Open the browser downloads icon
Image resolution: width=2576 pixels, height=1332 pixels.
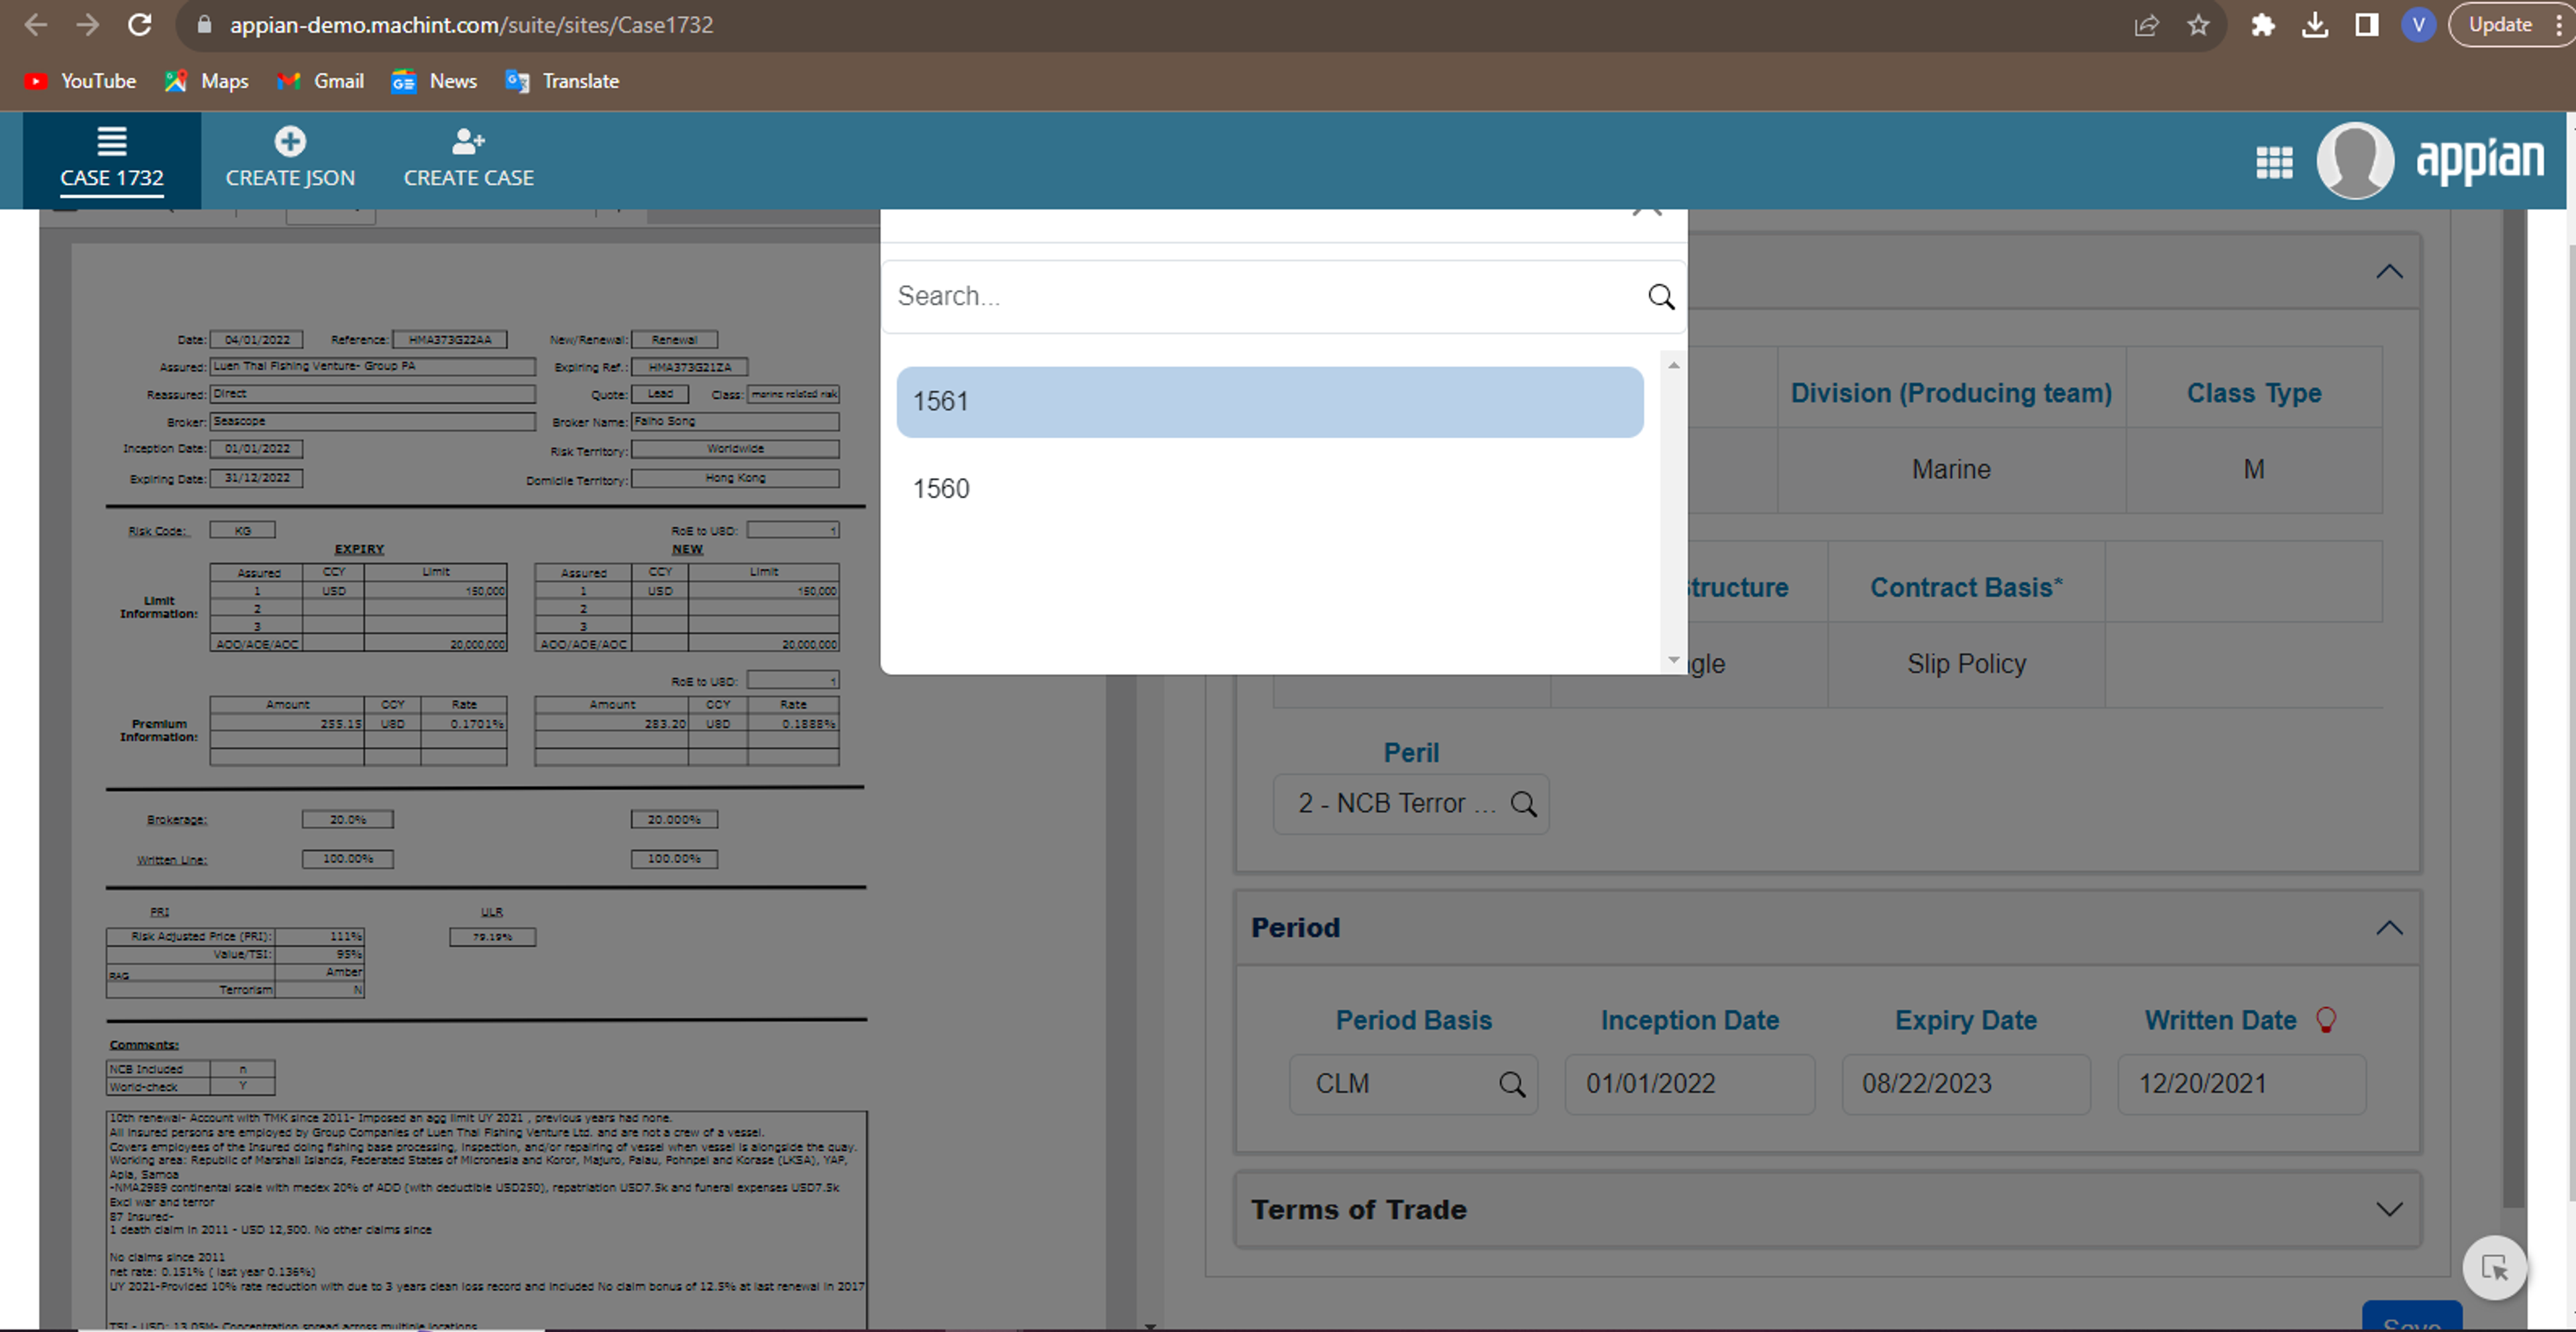(2314, 25)
